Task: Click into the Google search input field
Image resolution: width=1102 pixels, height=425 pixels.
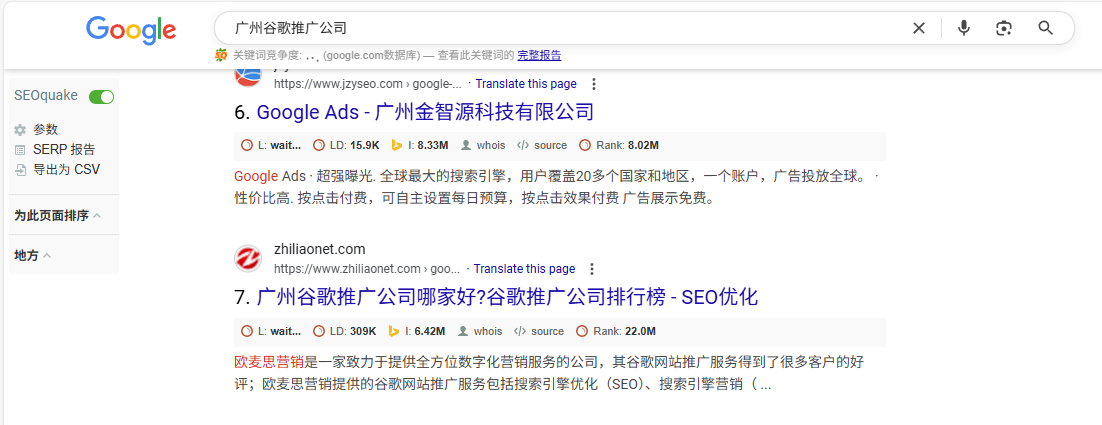Action: [560, 28]
